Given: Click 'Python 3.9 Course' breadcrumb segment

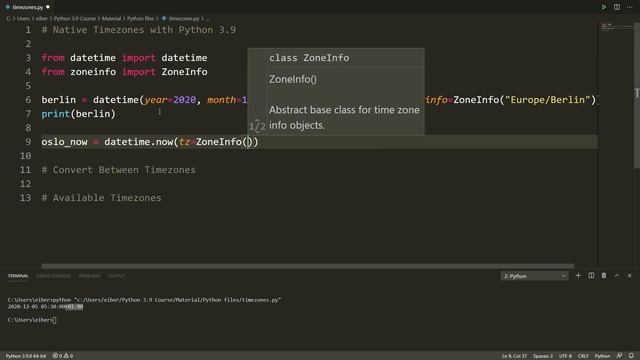Looking at the screenshot, I should (x=75, y=18).
